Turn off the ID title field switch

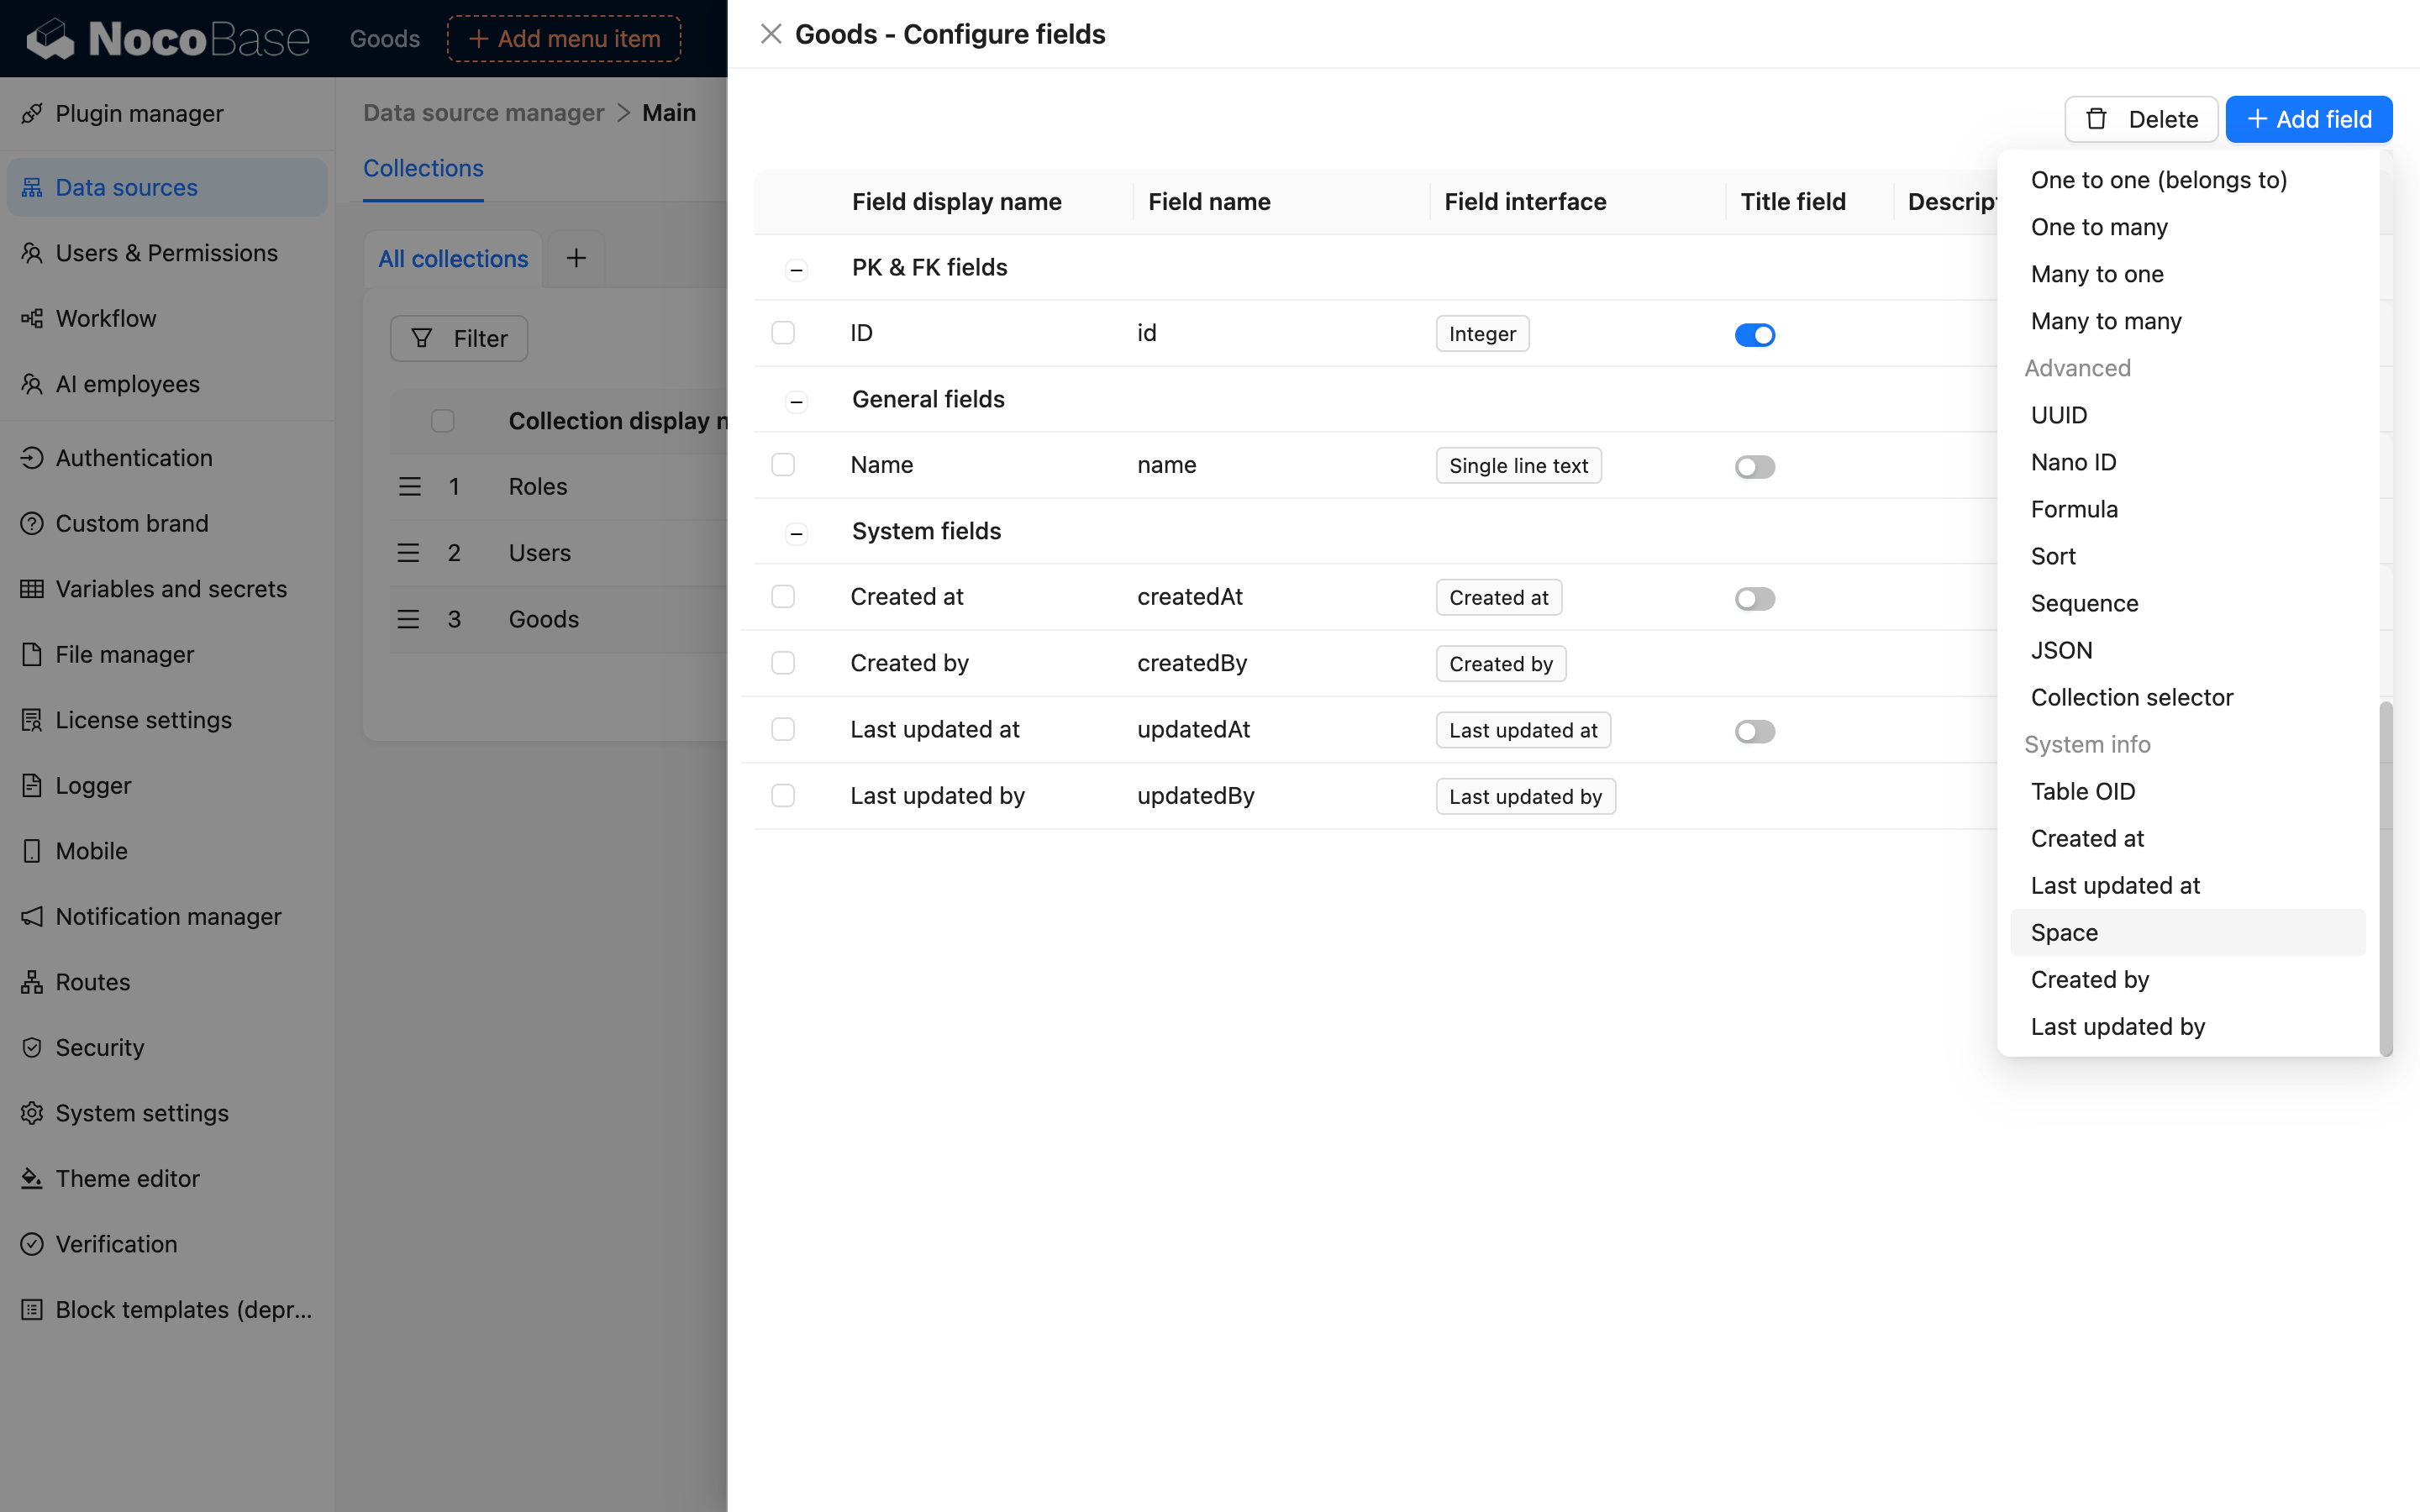[1754, 335]
